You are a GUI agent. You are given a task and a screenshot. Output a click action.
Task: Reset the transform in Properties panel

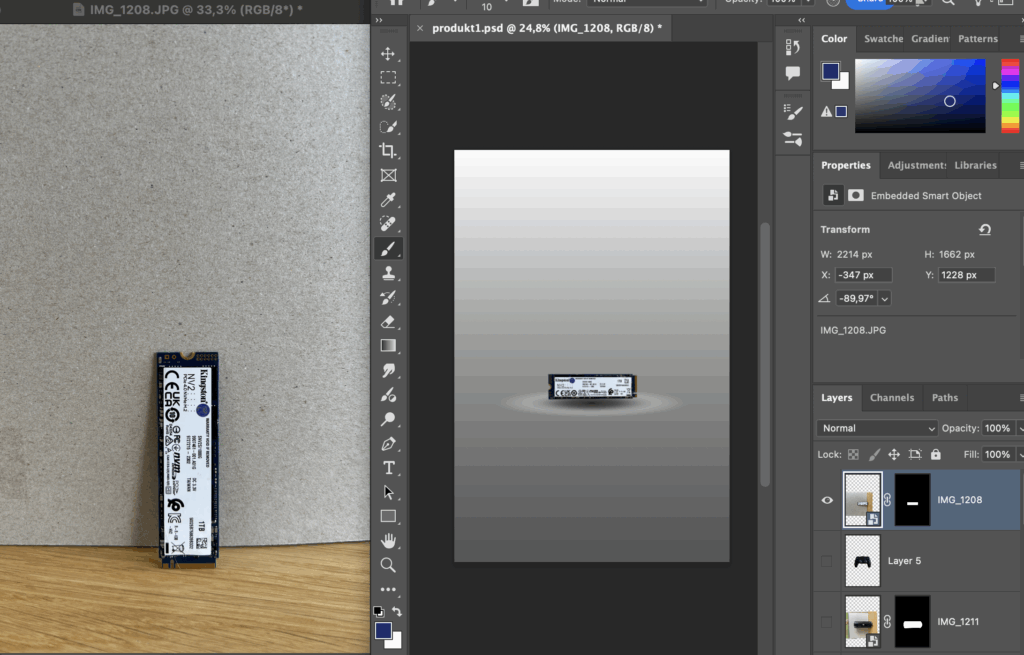coord(985,229)
